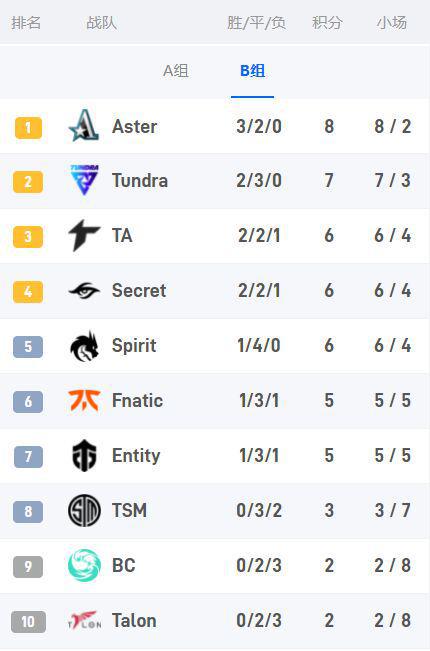Click the orange Fnatic logo

pos(84,400)
